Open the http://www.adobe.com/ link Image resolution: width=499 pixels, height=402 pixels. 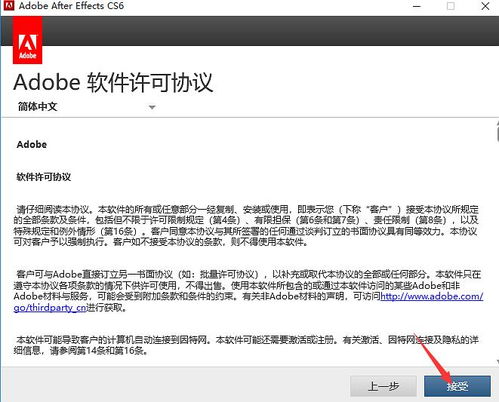[x=432, y=296]
